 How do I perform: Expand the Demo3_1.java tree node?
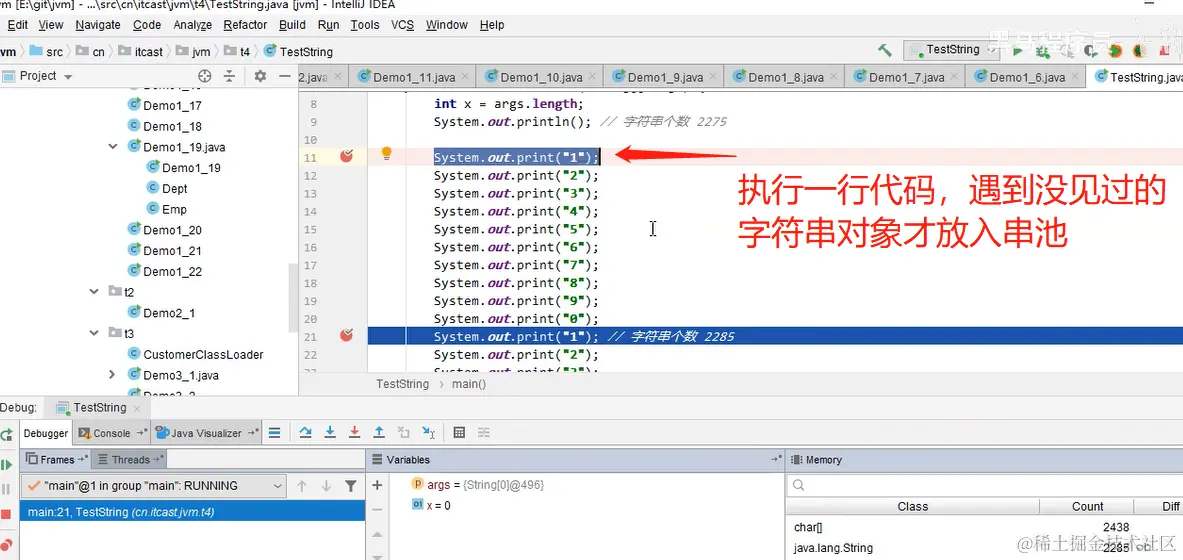tap(112, 374)
